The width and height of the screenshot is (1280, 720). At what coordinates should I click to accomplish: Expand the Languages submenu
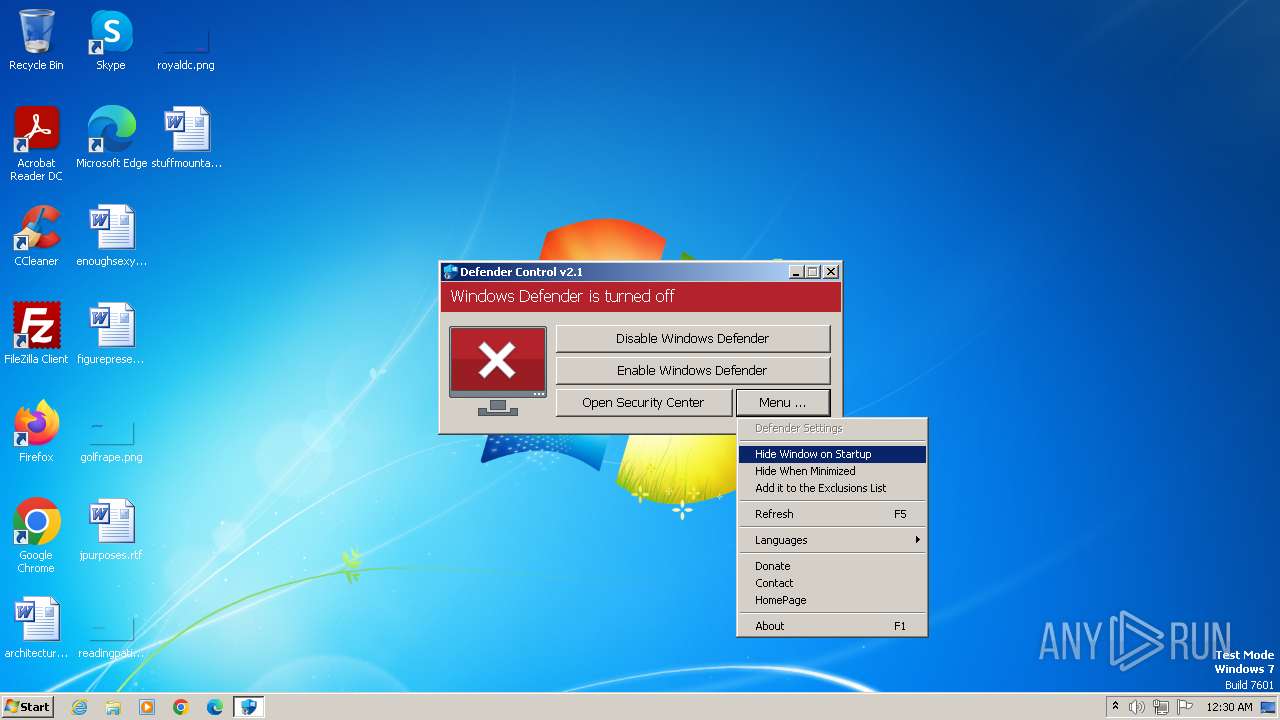coord(832,540)
